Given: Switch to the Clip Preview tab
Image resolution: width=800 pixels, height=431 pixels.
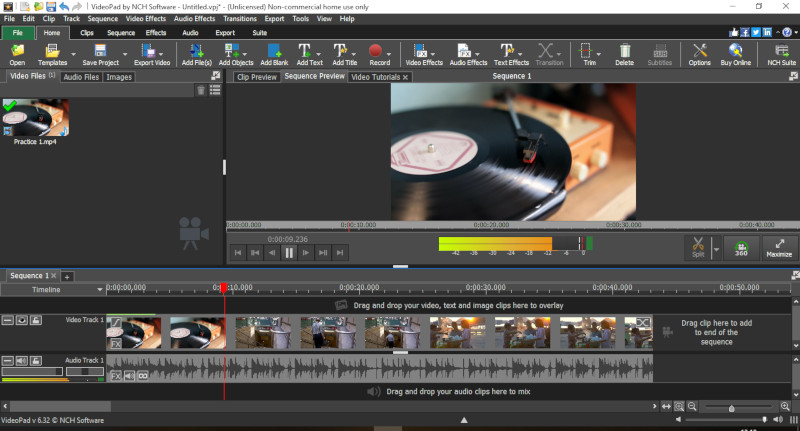Looking at the screenshot, I should click(257, 77).
